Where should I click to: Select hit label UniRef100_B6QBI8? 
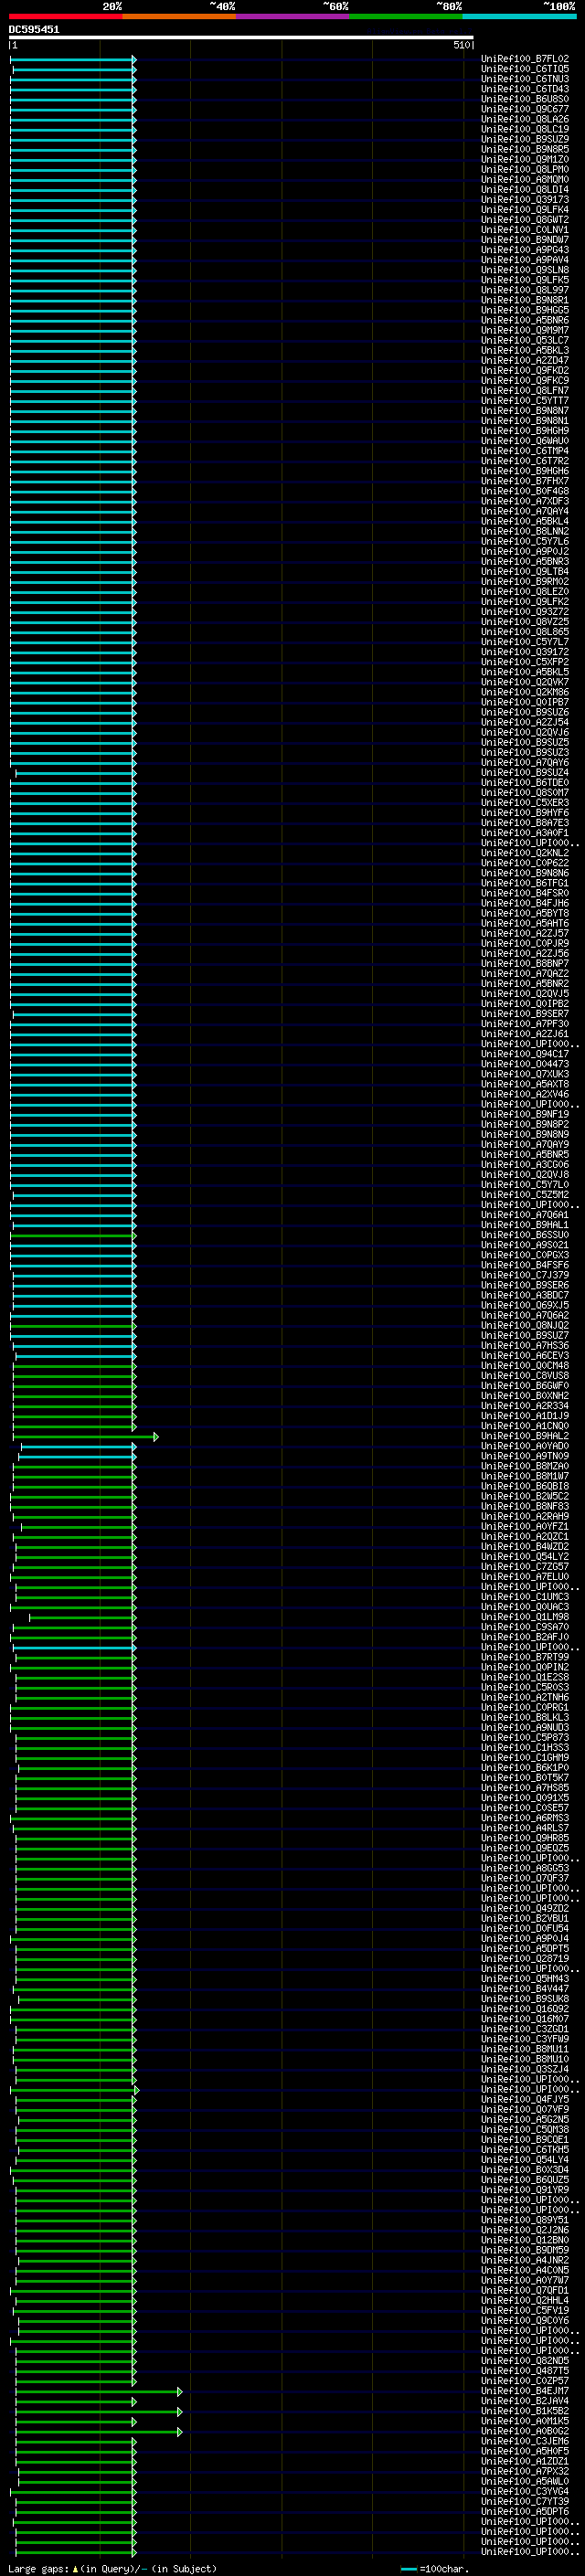click(525, 1486)
